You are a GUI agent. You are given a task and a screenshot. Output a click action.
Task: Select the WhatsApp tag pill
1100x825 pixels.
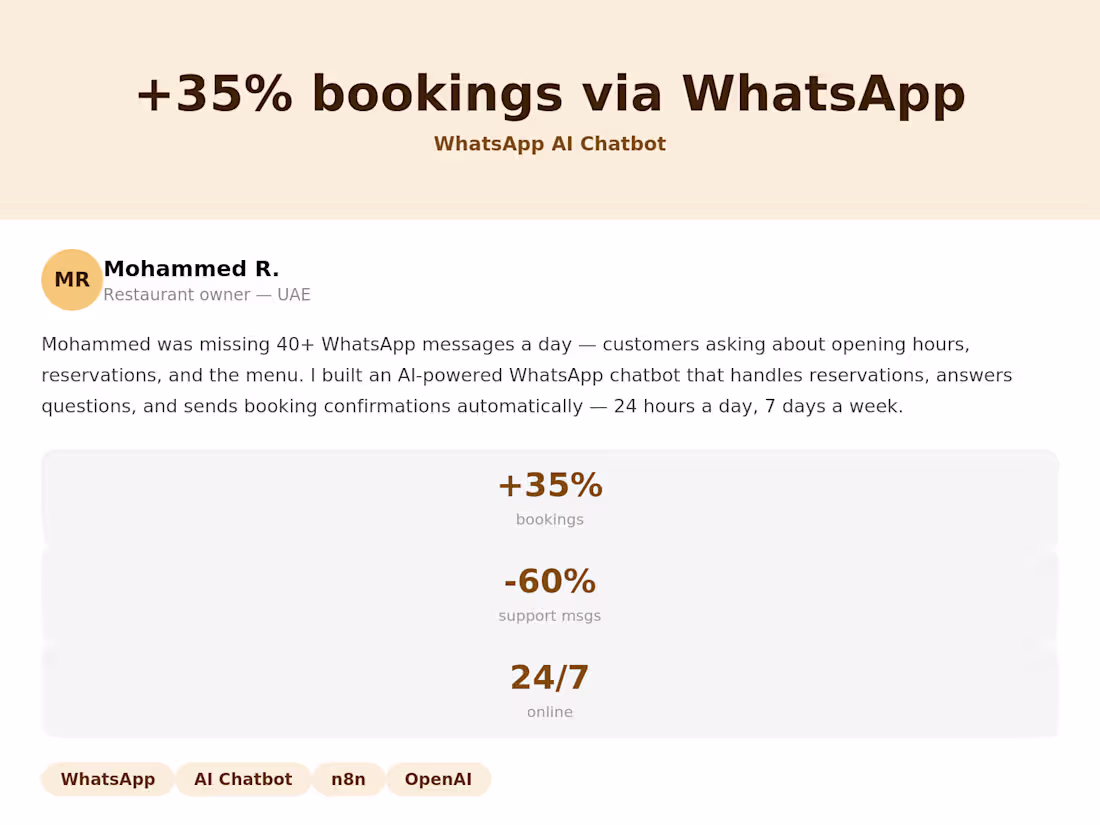pyautogui.click(x=108, y=779)
